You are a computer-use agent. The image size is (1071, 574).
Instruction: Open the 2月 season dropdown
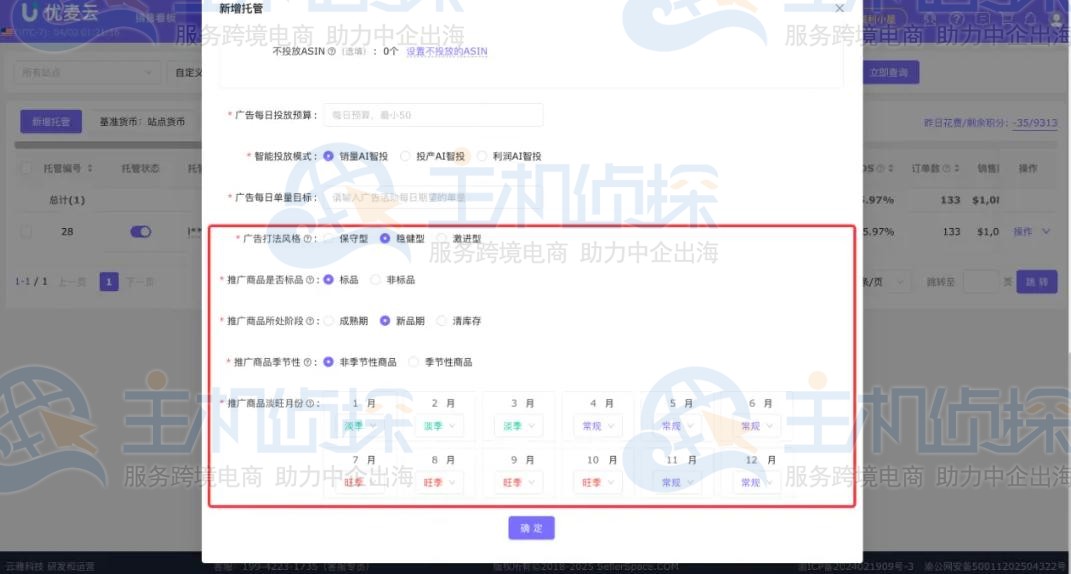coord(441,426)
